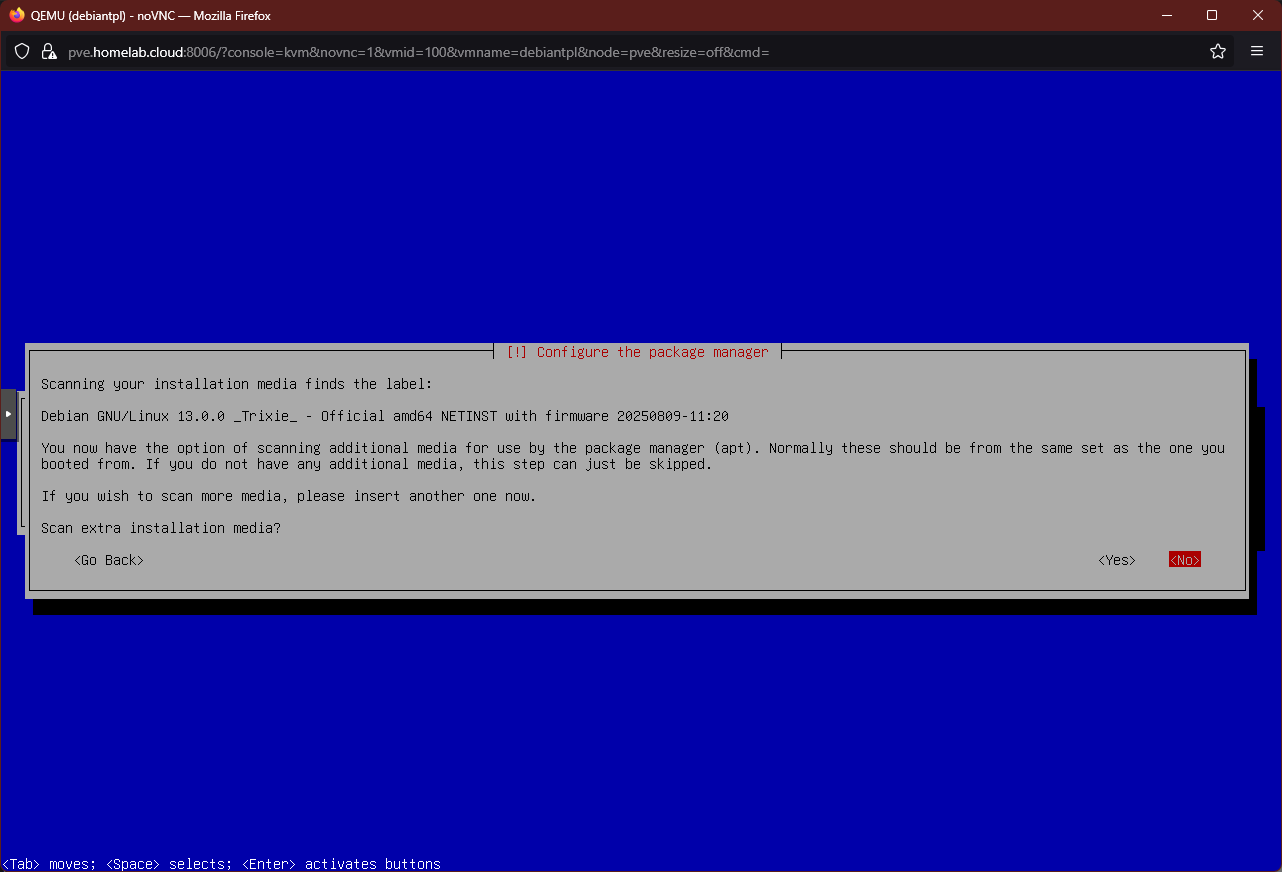
Task: Choose <Go Back> in the installer dialog
Action: coord(108,559)
